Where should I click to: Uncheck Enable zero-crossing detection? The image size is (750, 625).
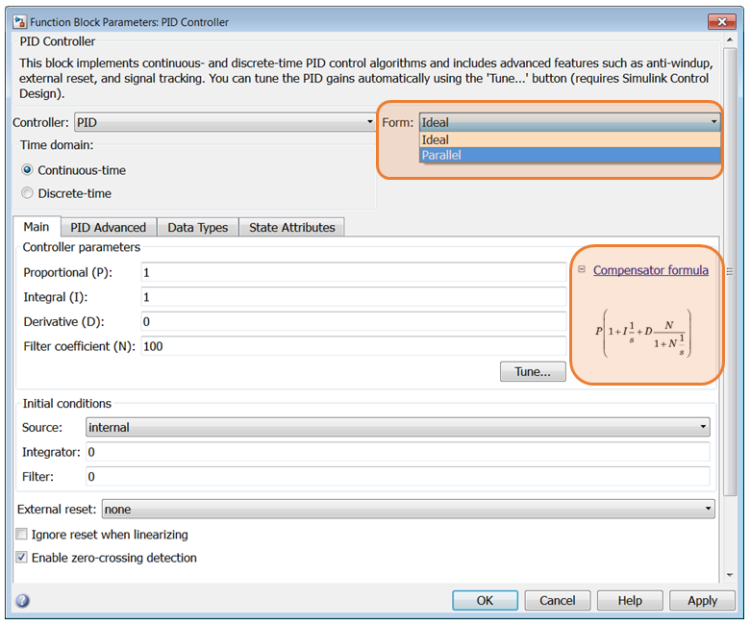point(22,557)
